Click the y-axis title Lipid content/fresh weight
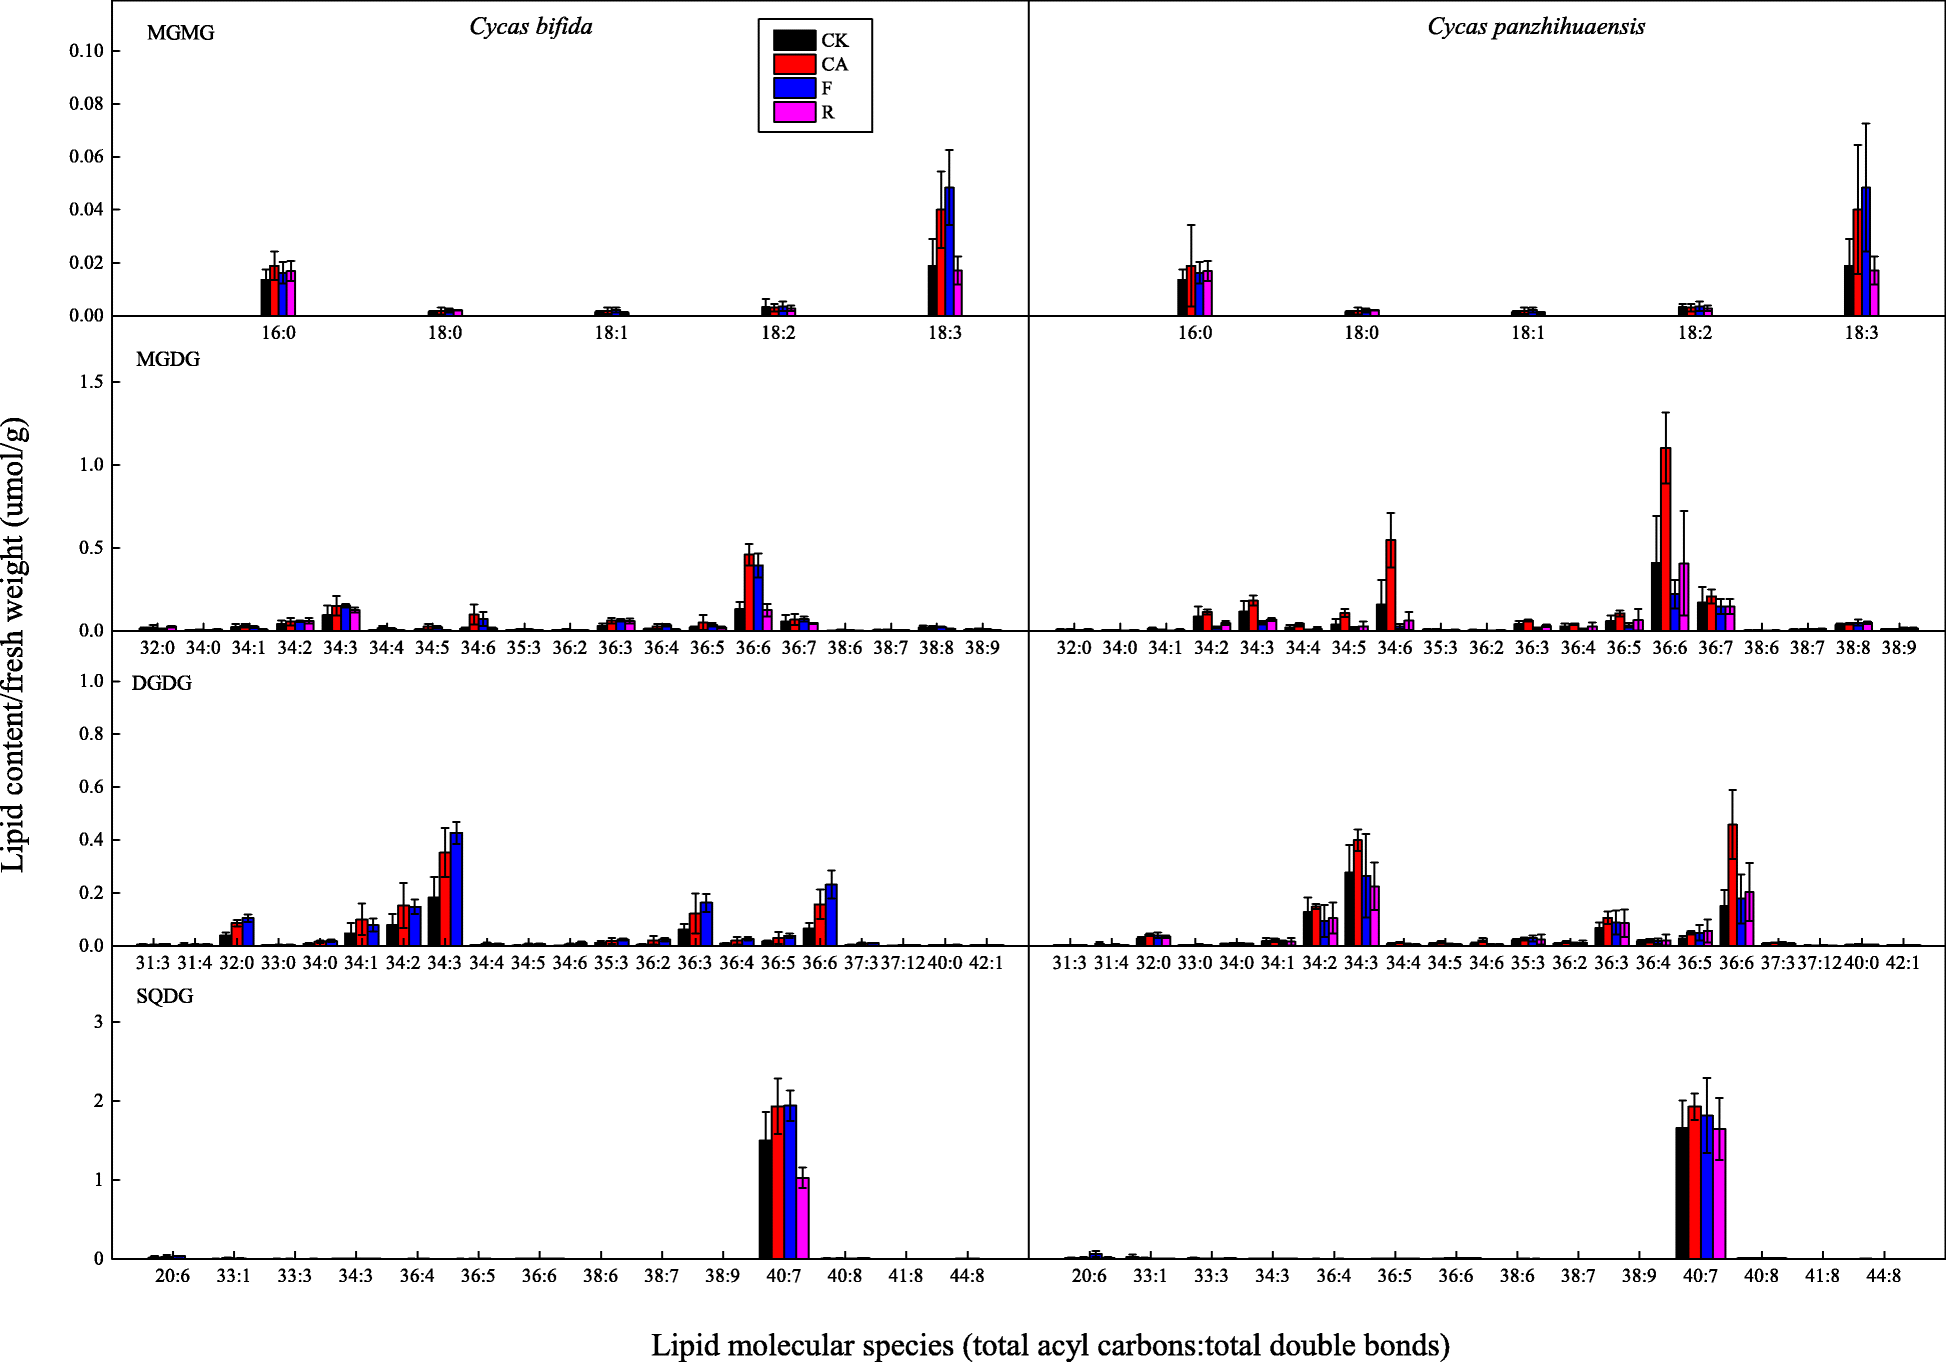This screenshot has height=1362, width=1946. click(x=14, y=645)
